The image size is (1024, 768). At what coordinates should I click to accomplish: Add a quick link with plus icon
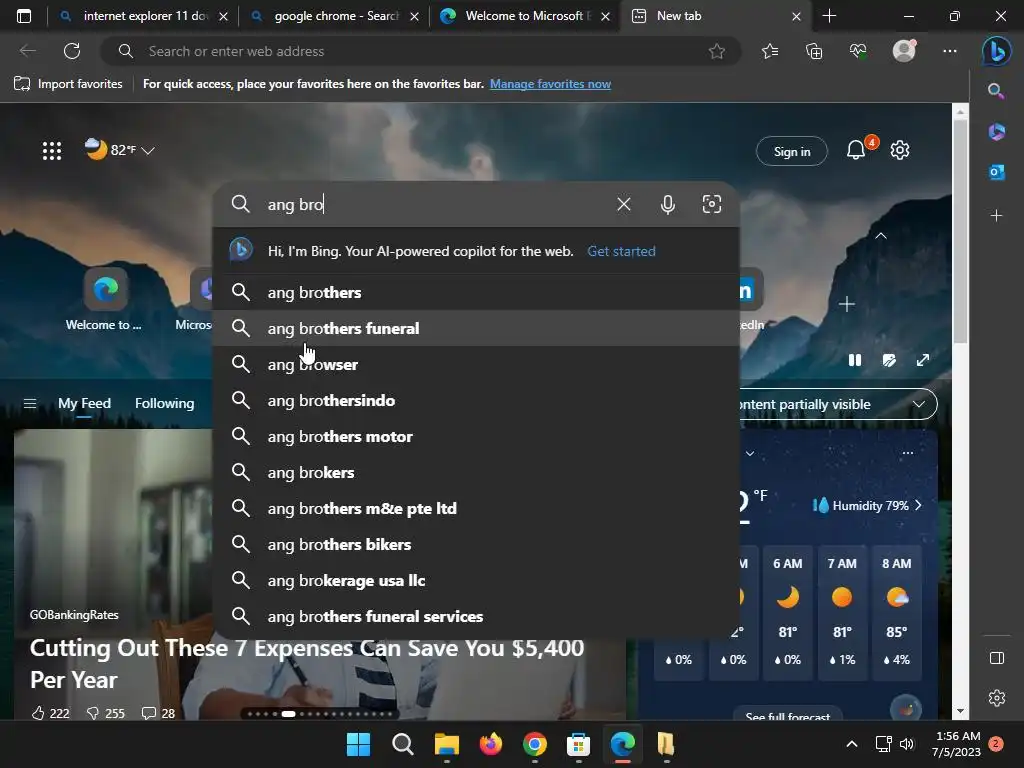coord(847,304)
